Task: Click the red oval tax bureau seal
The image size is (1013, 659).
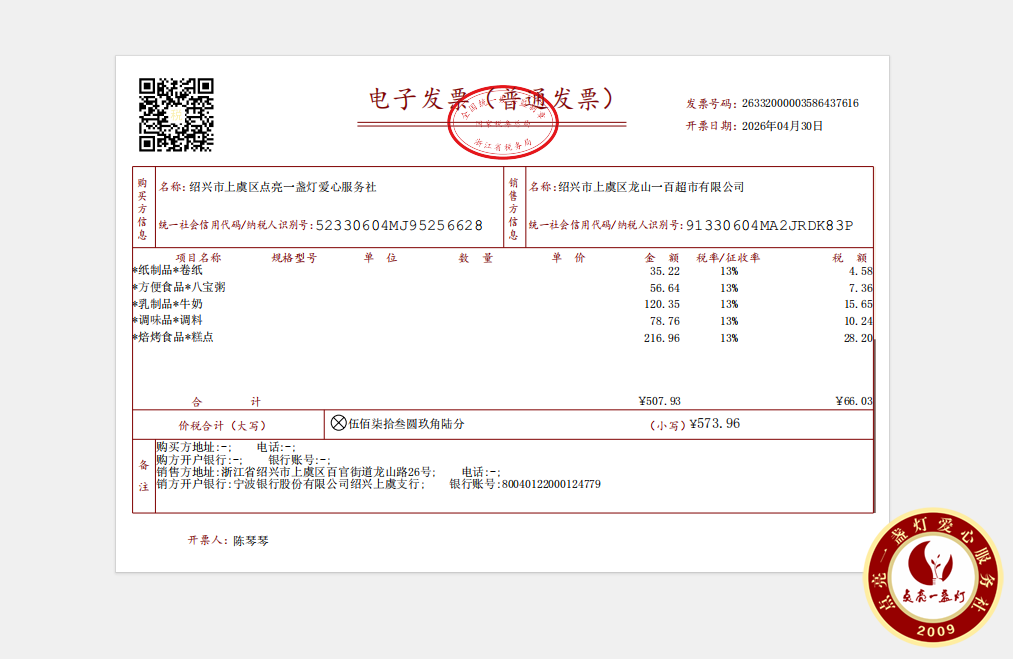Action: (x=502, y=124)
